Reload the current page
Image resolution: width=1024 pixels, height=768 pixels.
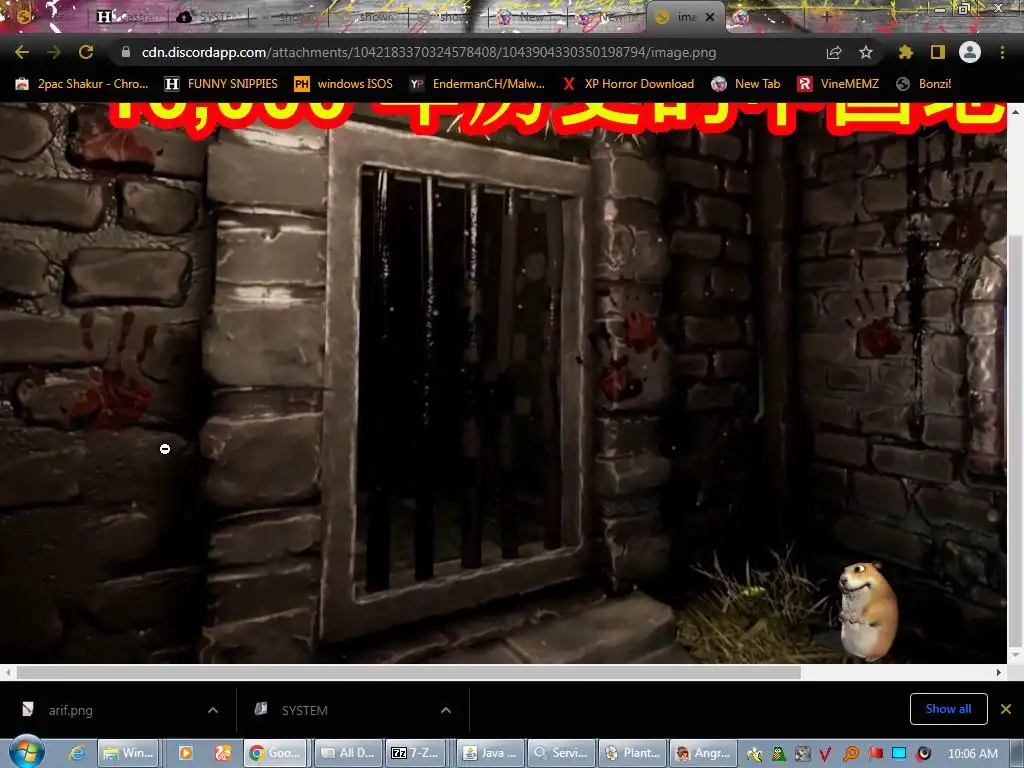click(86, 52)
